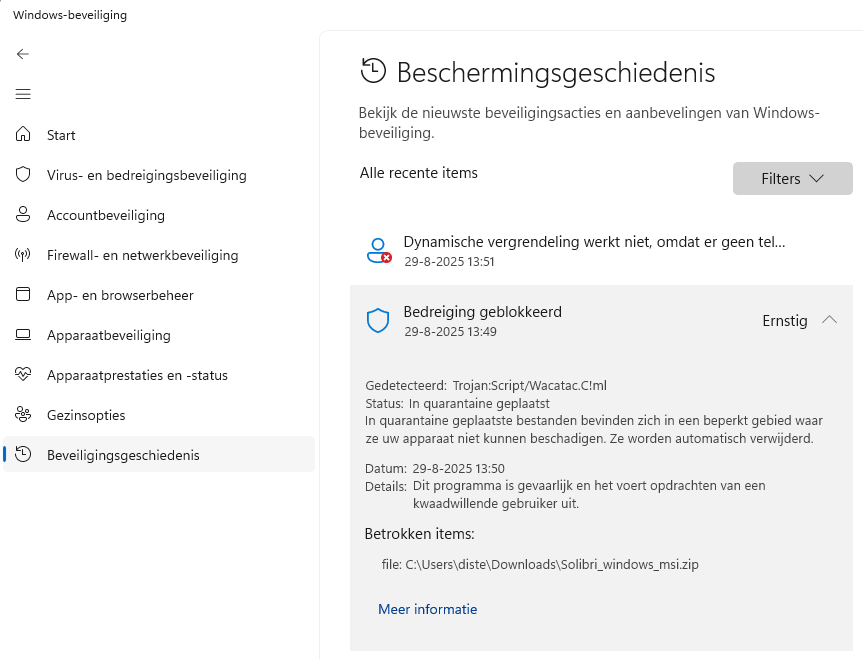Open Accountbeveiliging section

pos(159,215)
